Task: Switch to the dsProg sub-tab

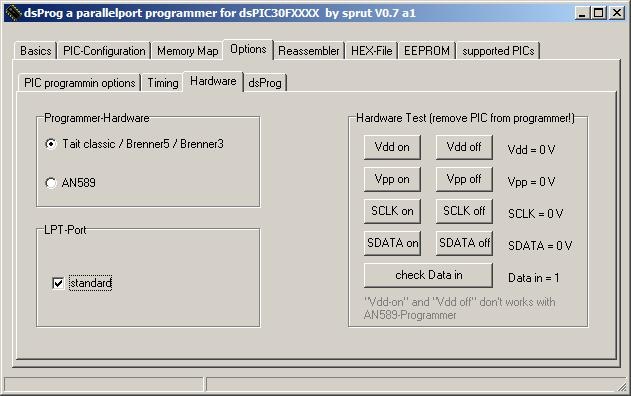Action: pyautogui.click(x=265, y=83)
